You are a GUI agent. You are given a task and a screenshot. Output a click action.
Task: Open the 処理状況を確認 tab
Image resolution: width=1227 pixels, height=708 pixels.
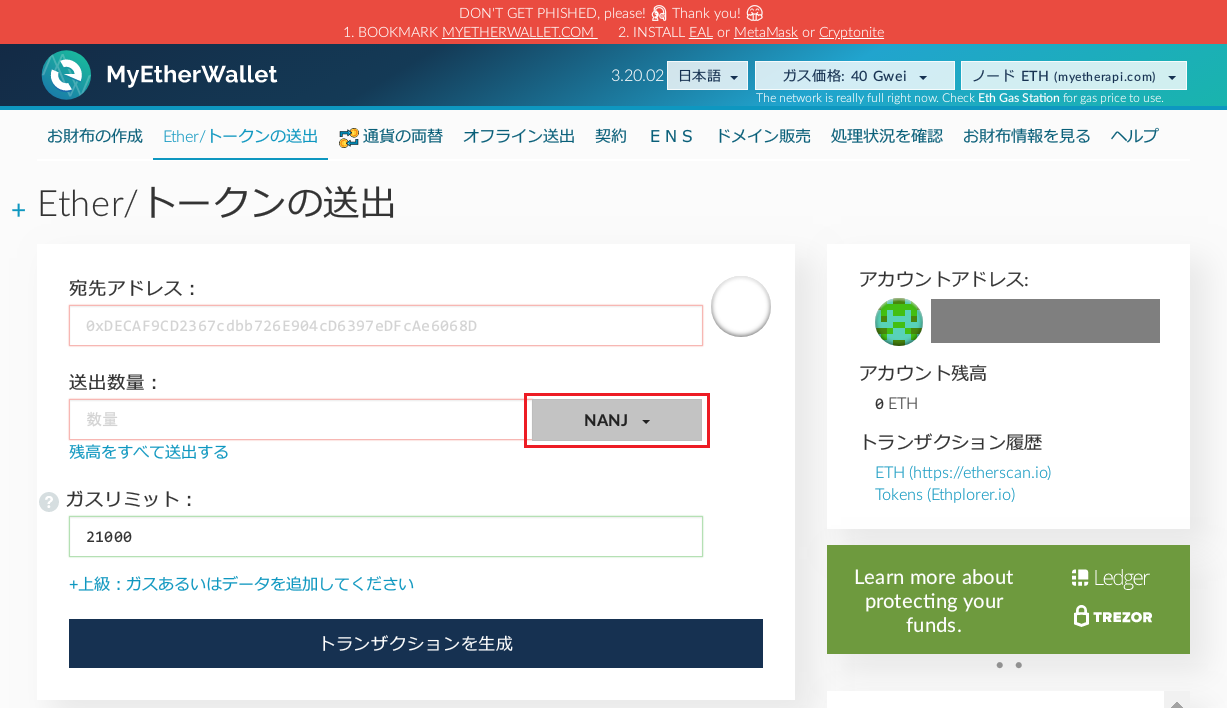pyautogui.click(x=887, y=136)
